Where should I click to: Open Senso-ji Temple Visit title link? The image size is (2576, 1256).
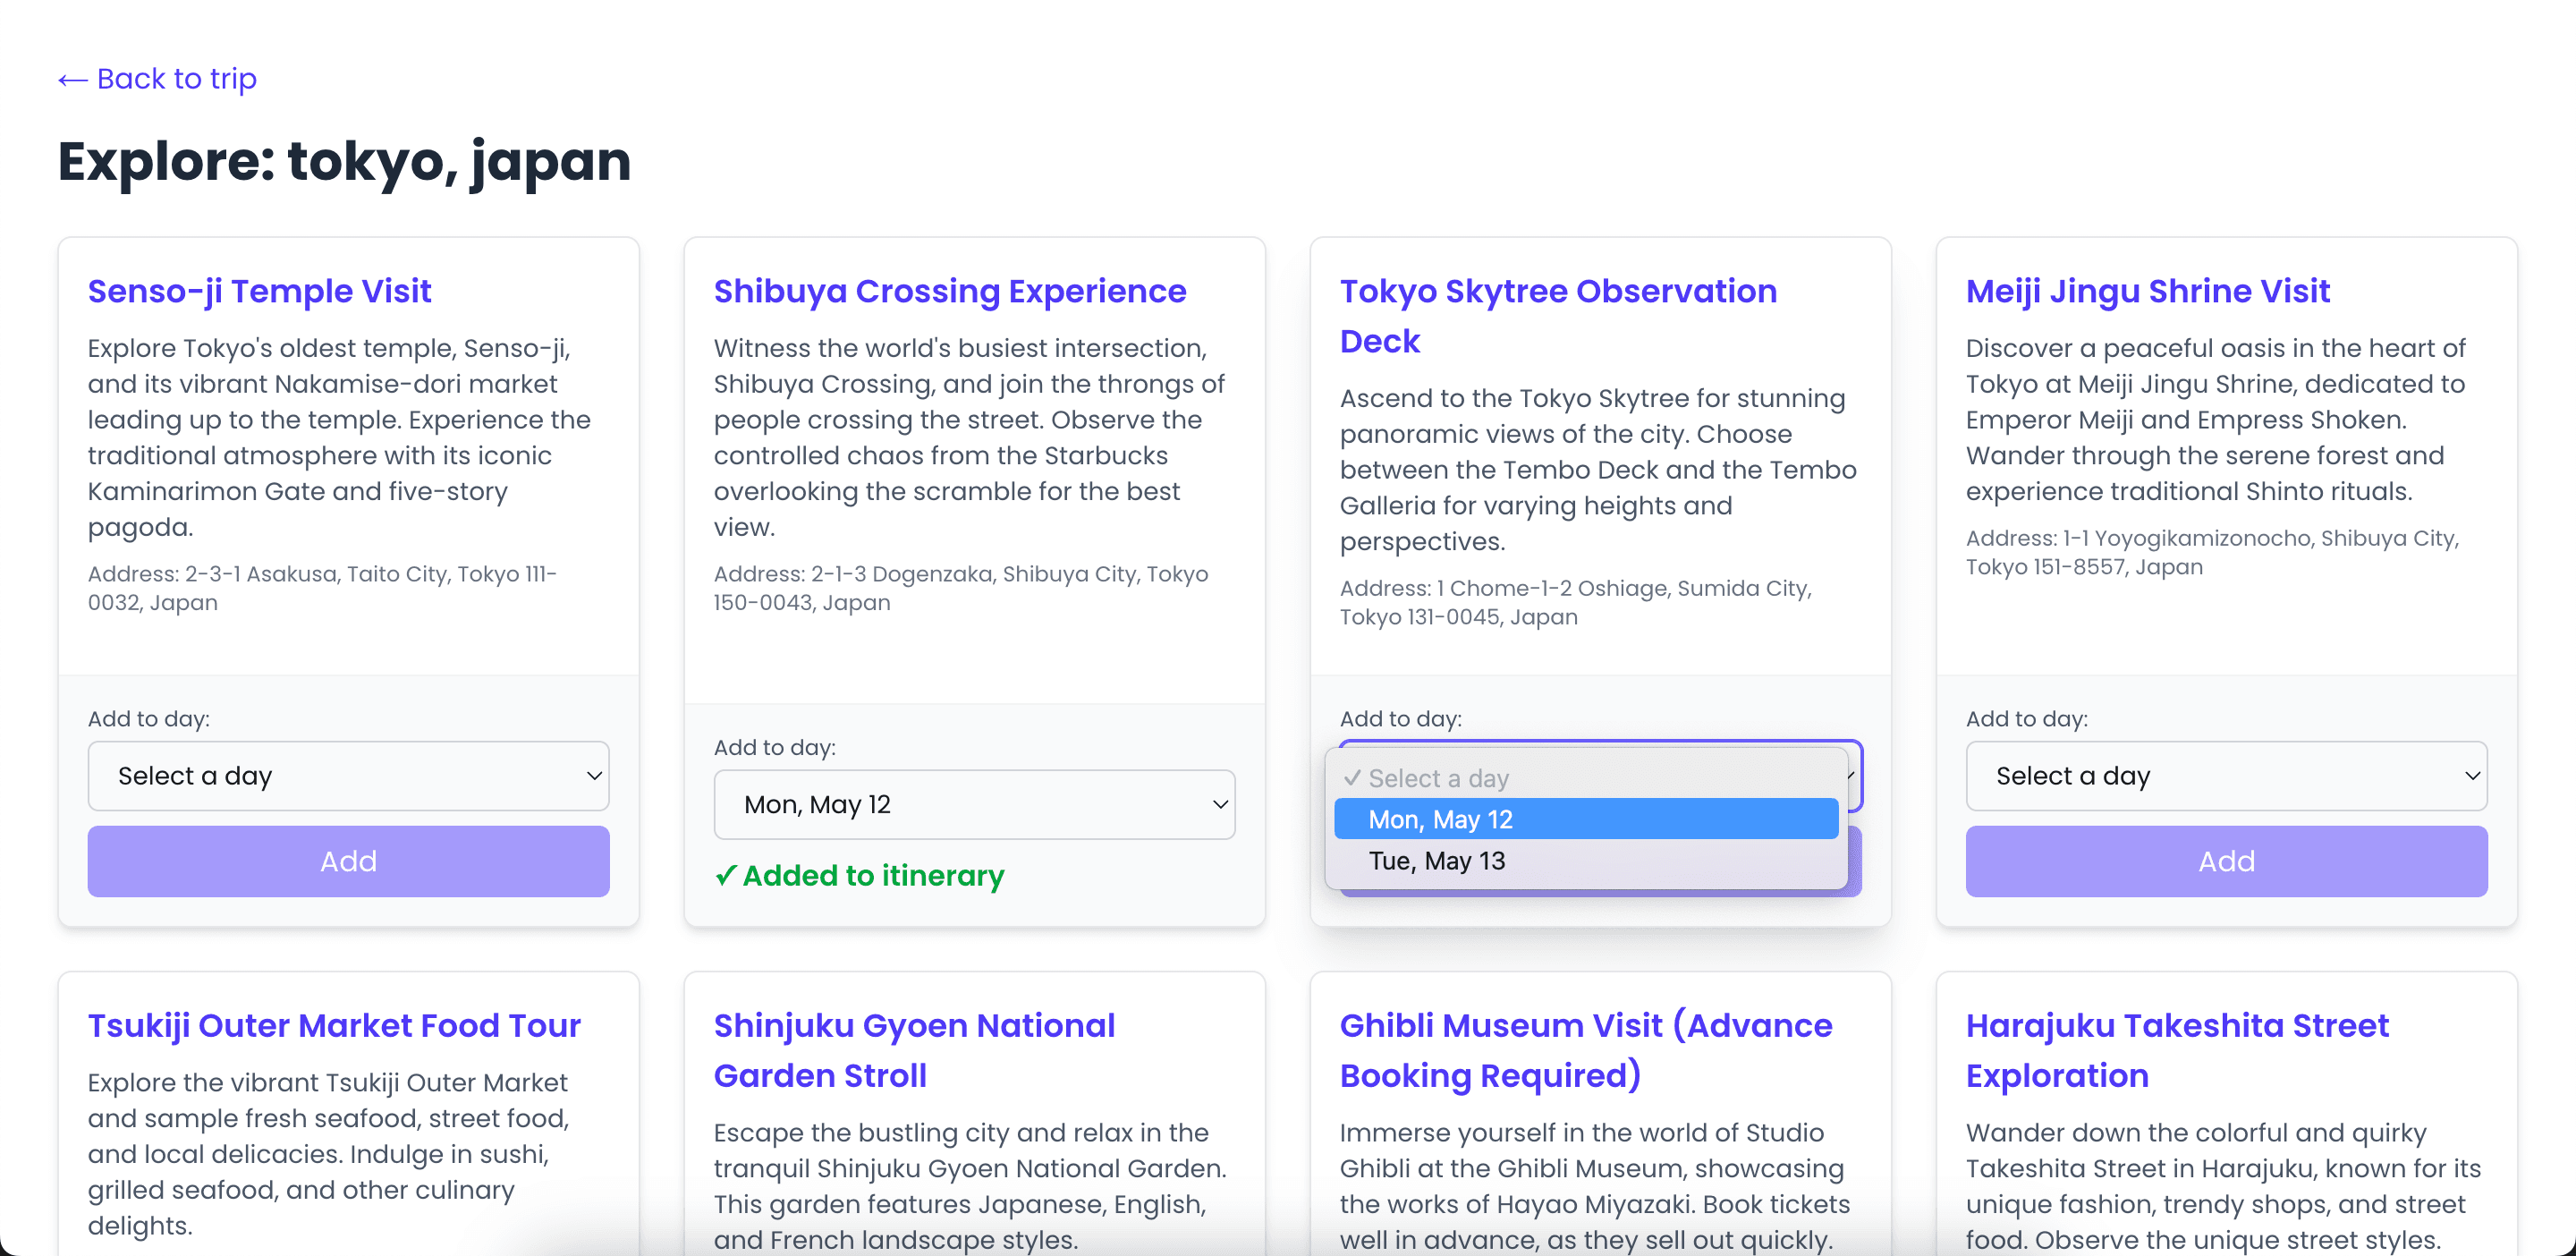(259, 291)
